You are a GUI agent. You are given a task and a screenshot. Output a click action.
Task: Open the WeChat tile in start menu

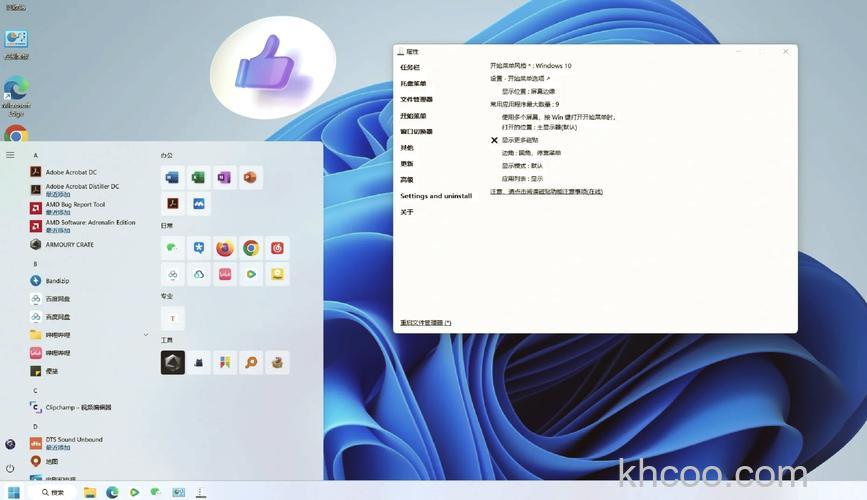coord(173,248)
